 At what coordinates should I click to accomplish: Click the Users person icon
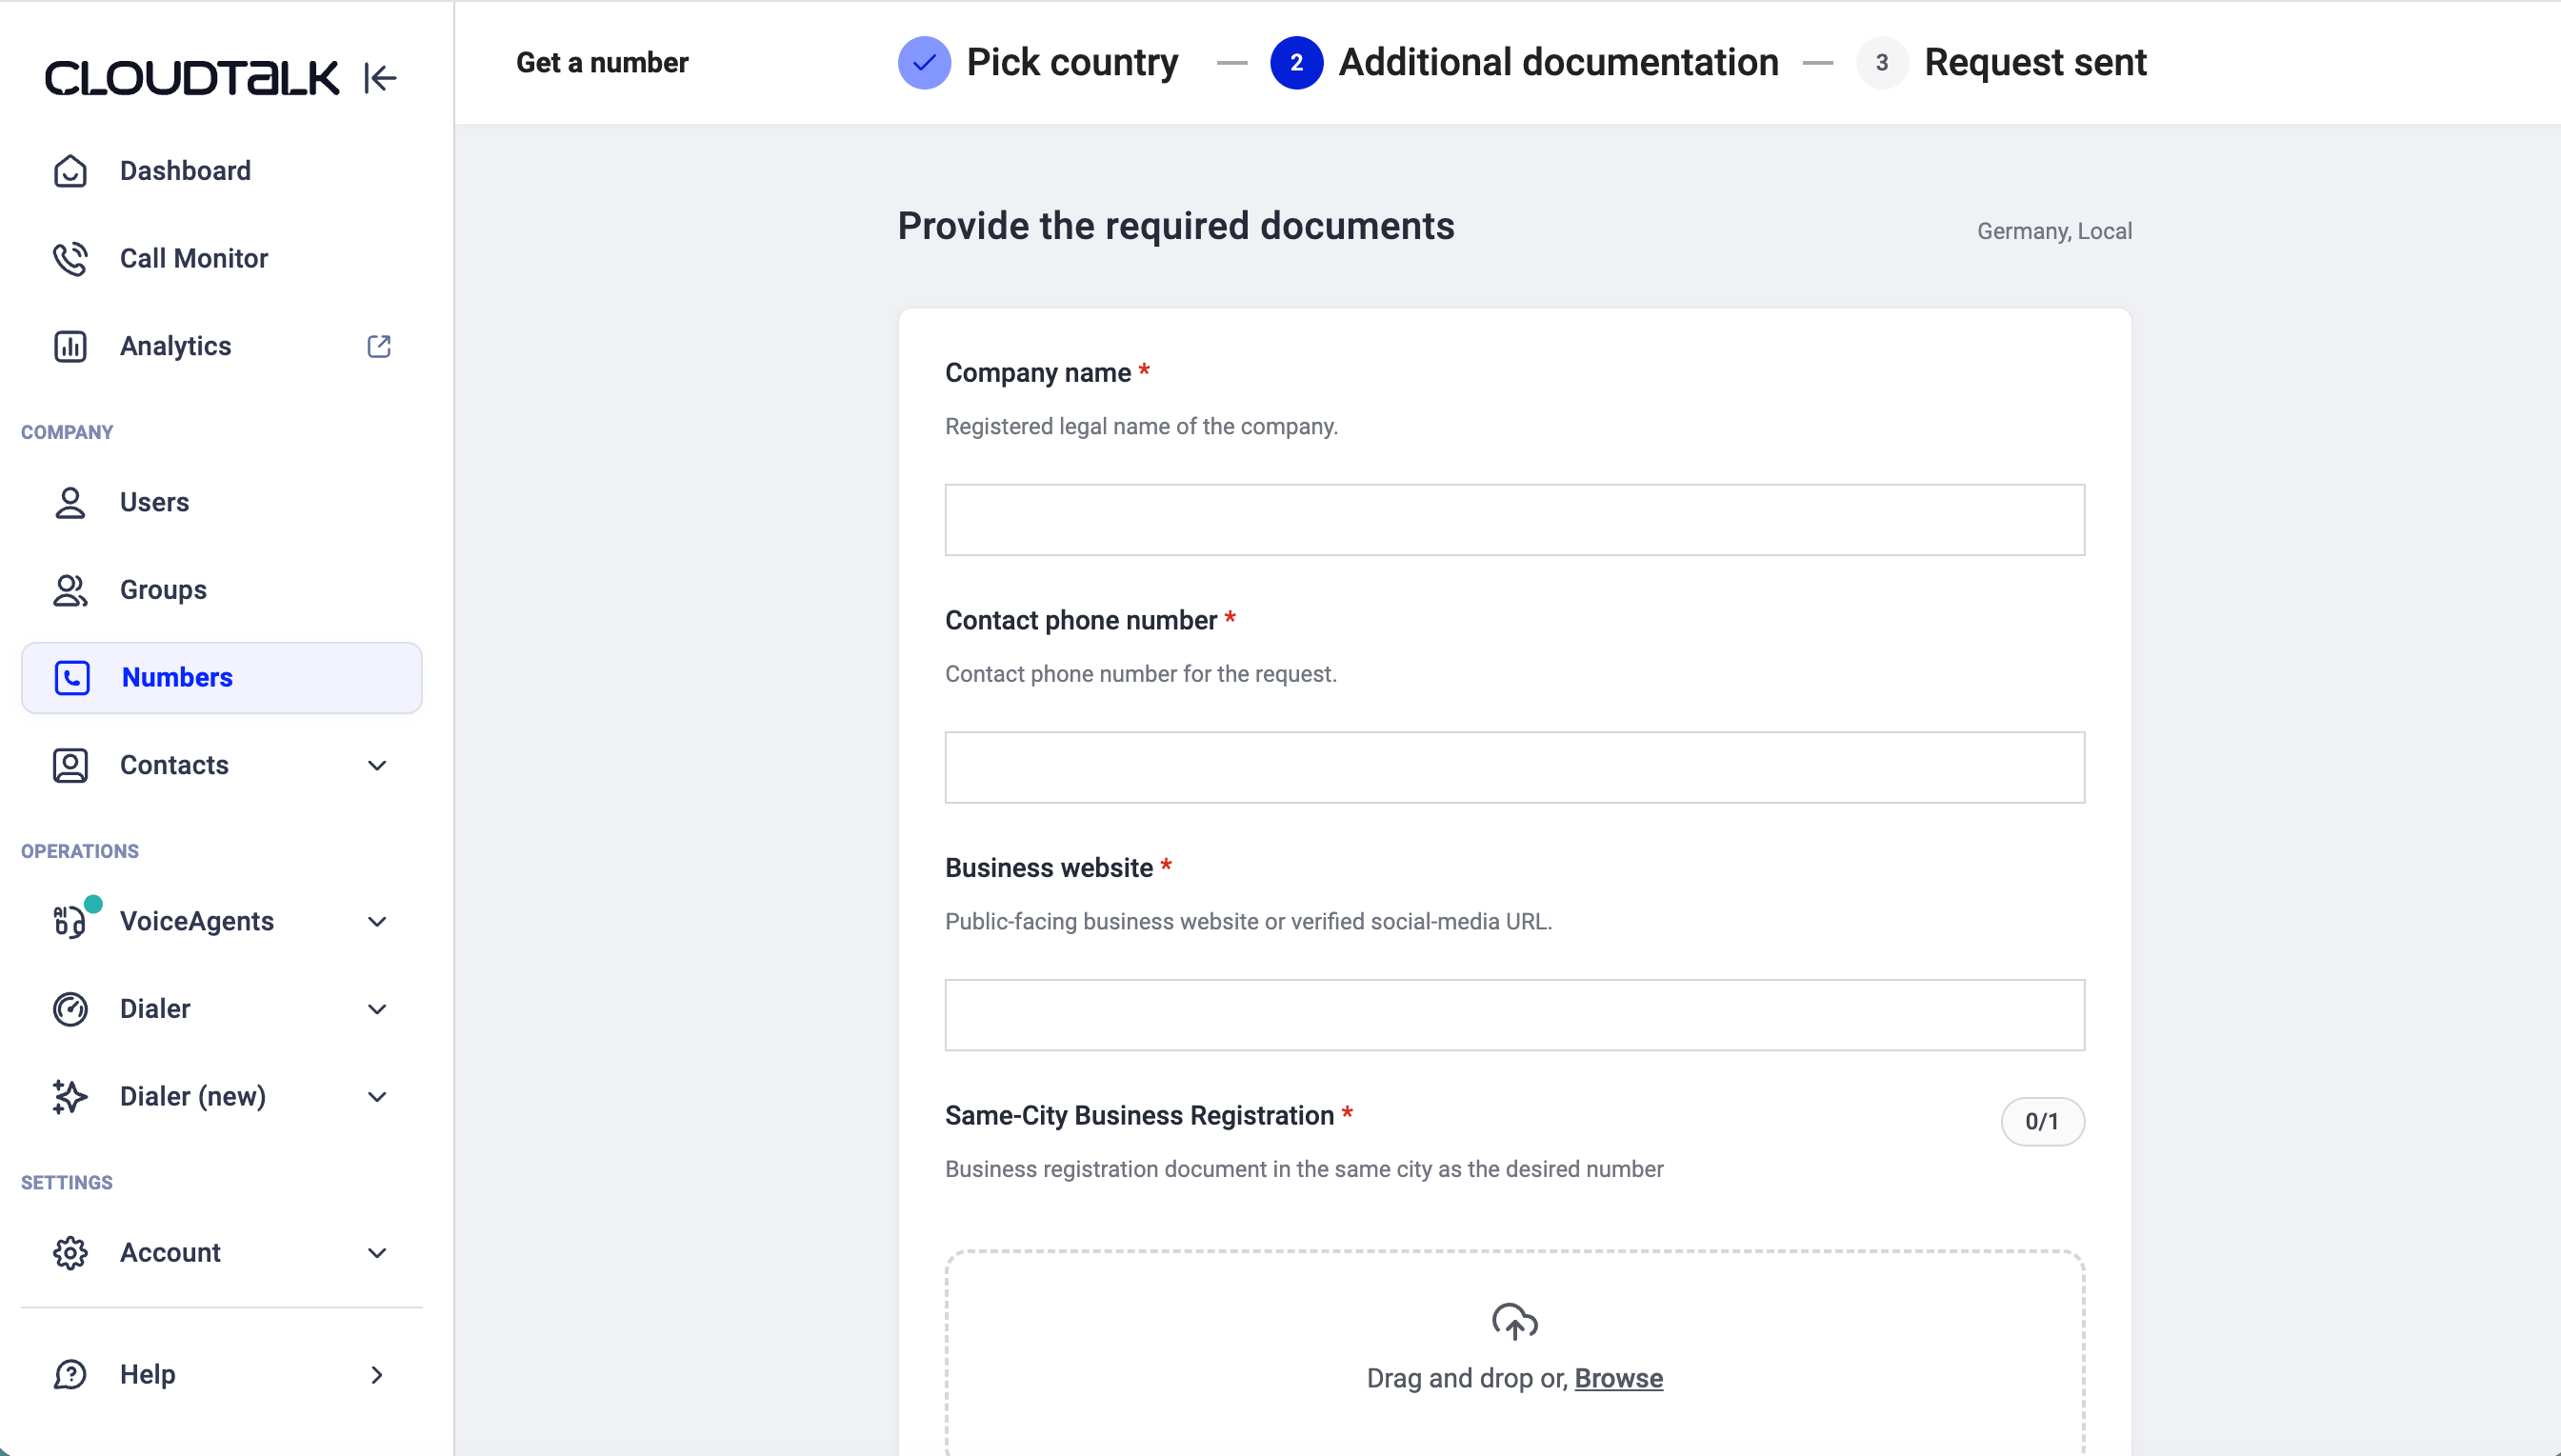coord(70,502)
